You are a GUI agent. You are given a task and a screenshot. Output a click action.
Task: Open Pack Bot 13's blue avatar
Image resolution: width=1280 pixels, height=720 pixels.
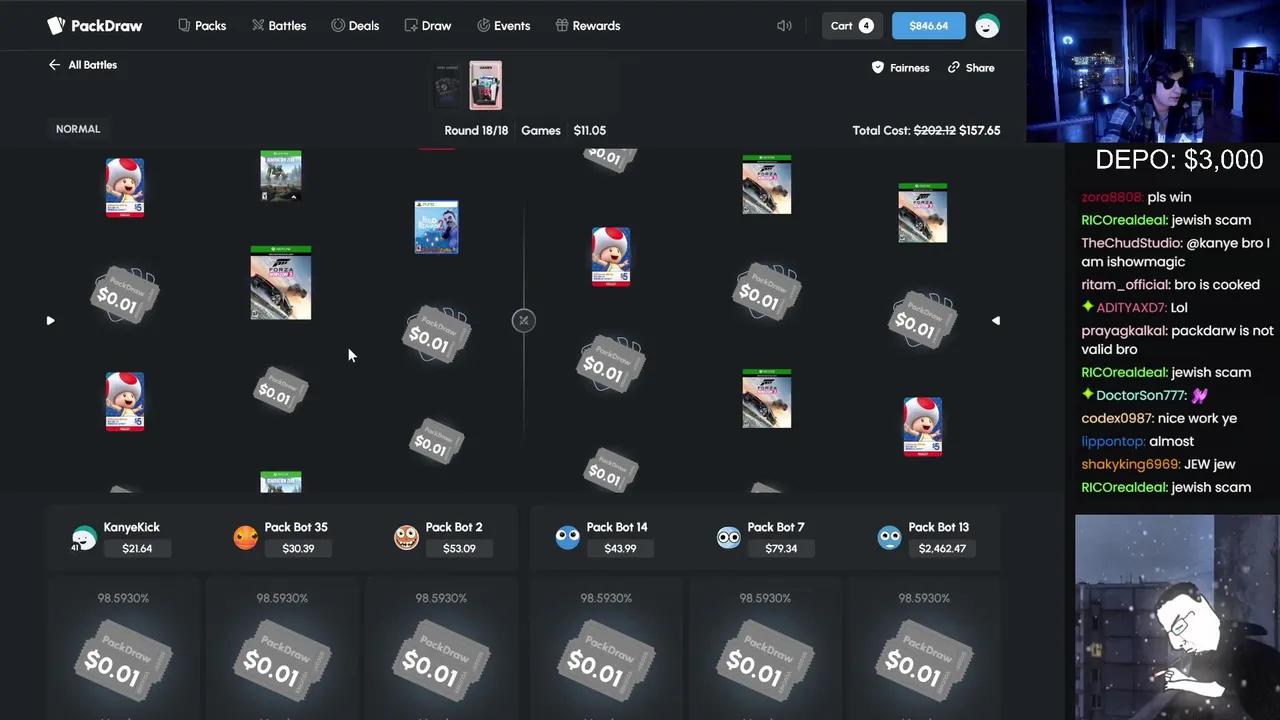[x=889, y=538]
